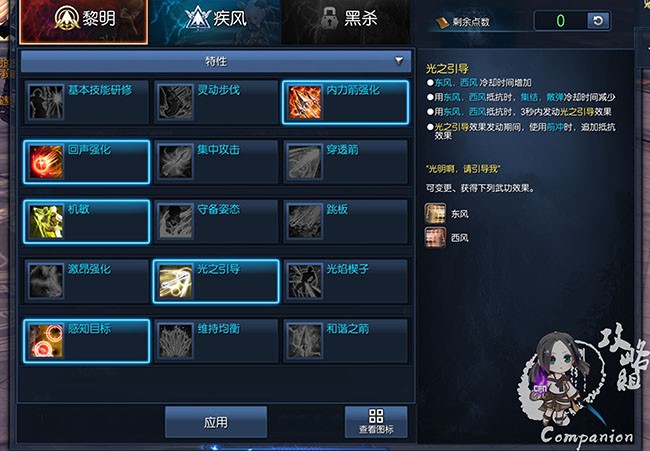
Task: Toggle the 灵动步伐 trait on
Action: click(x=216, y=102)
